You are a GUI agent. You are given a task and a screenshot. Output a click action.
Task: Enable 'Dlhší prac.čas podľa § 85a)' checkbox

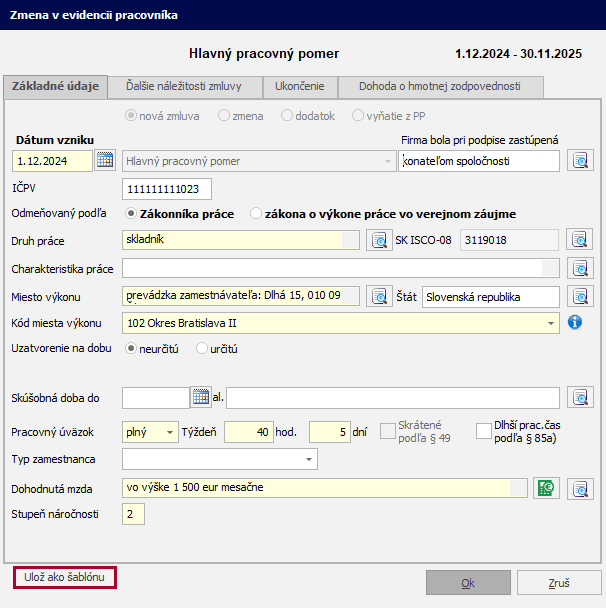(484, 431)
